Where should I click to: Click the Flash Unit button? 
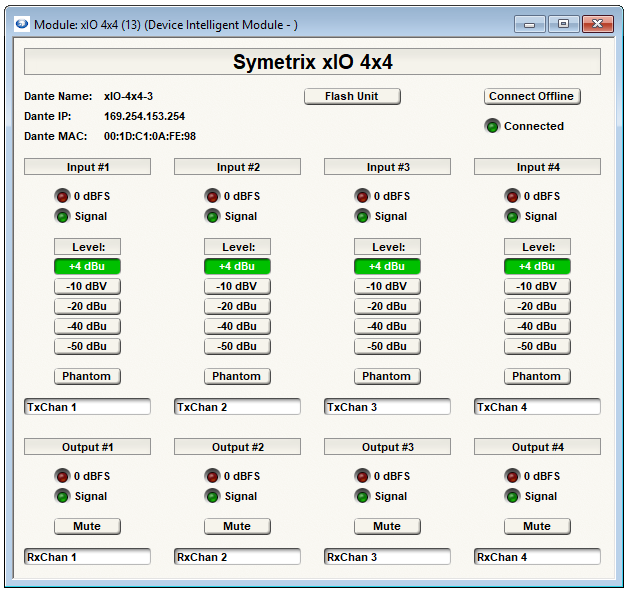(x=352, y=96)
